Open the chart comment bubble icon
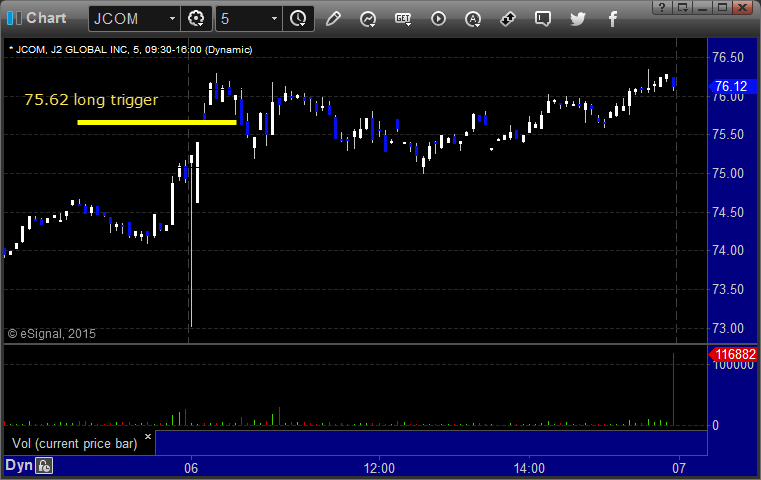Image resolution: width=761 pixels, height=480 pixels. tap(543, 19)
